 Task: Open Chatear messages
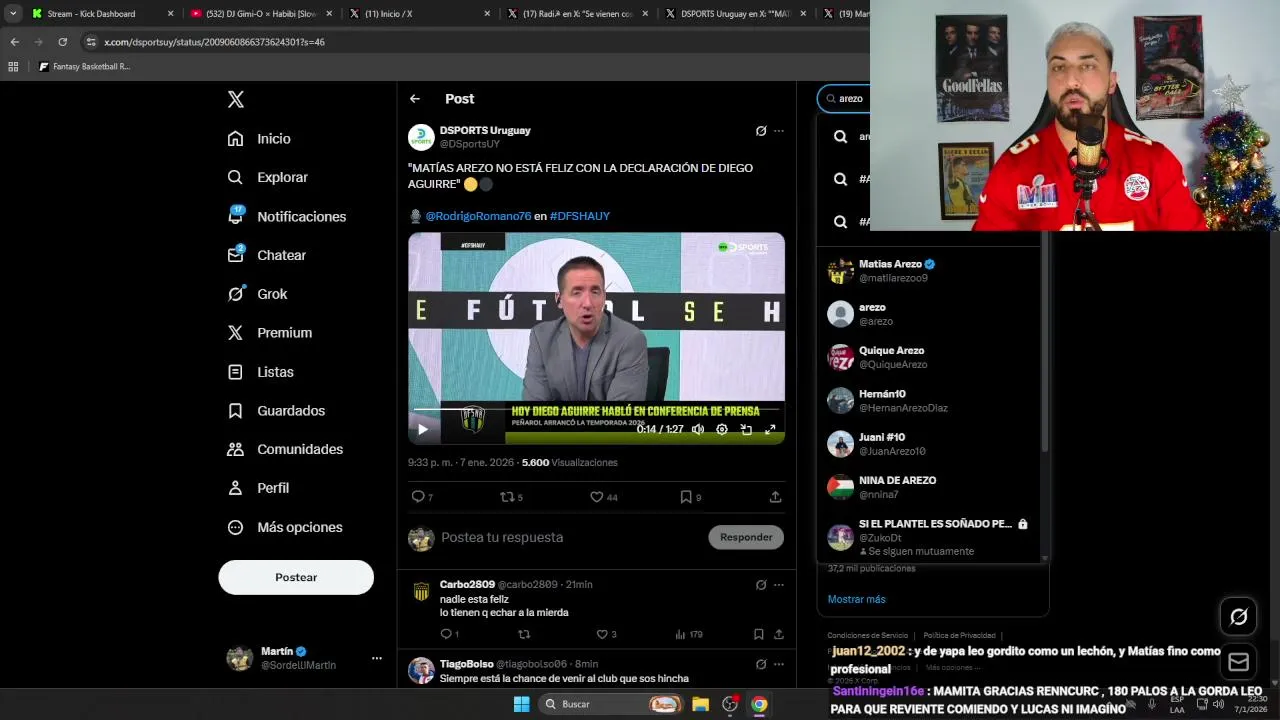pos(266,255)
